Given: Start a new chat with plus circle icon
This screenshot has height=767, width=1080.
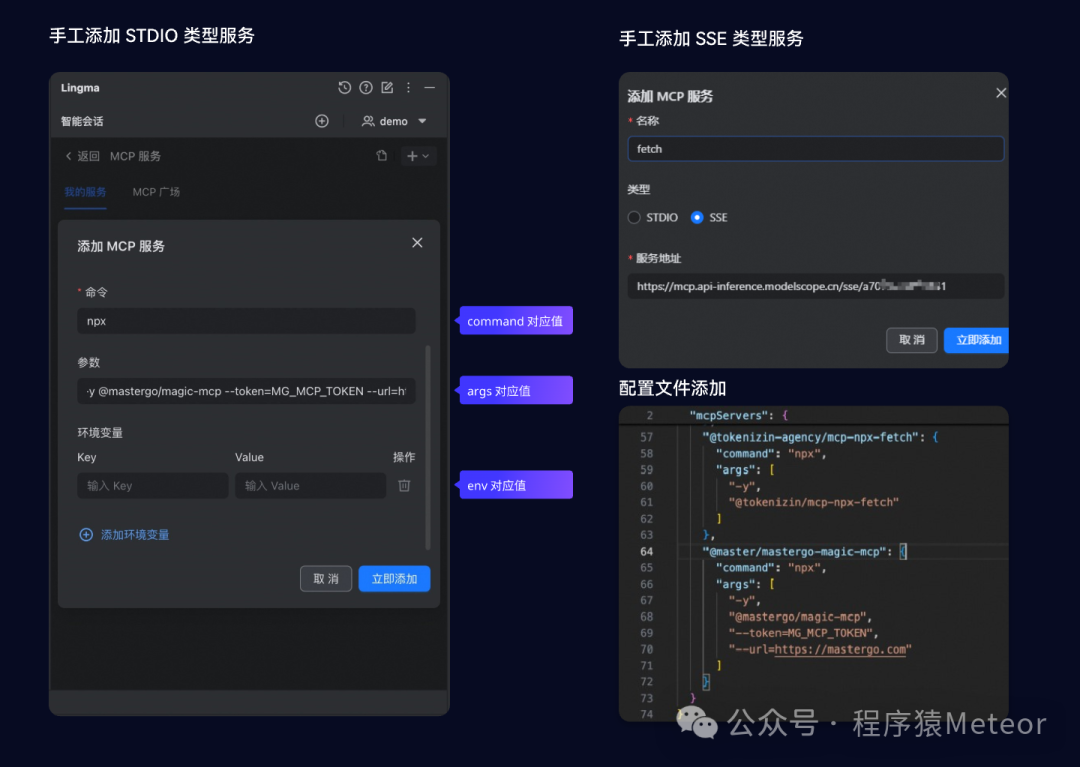Looking at the screenshot, I should click(322, 121).
